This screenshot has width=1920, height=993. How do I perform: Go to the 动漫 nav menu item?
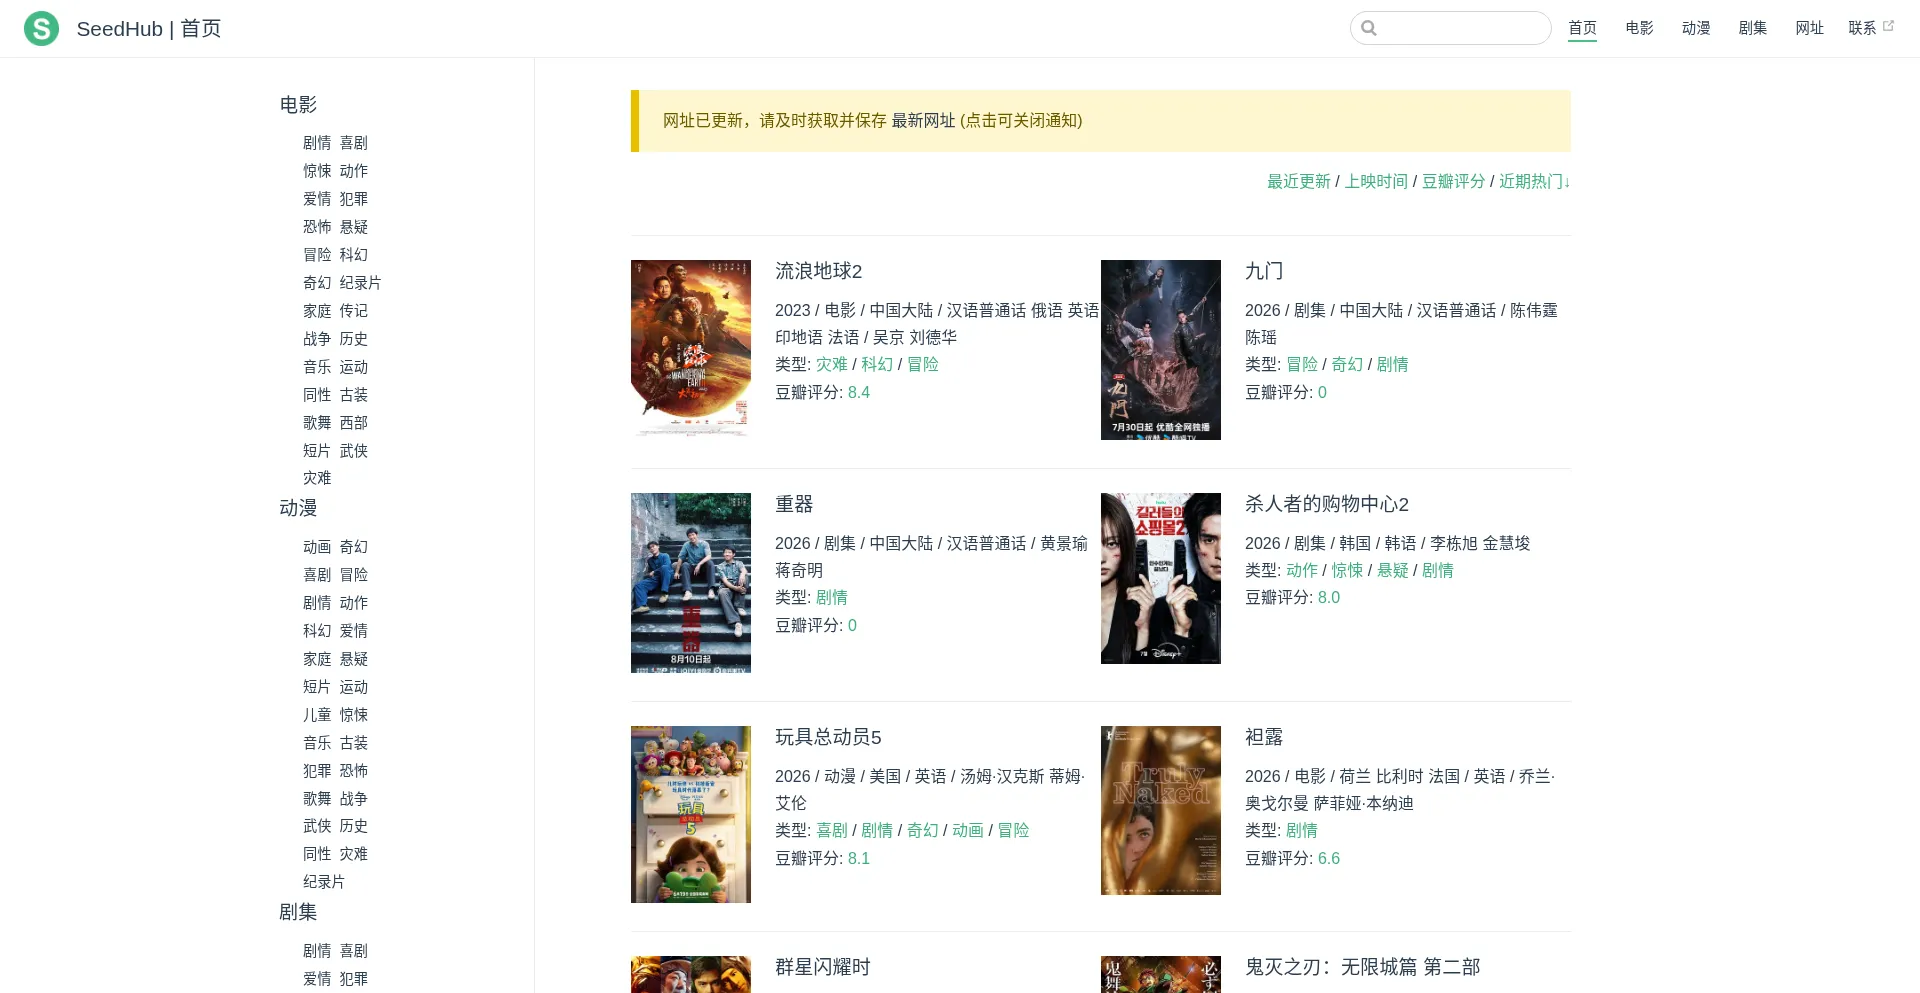(x=1696, y=28)
